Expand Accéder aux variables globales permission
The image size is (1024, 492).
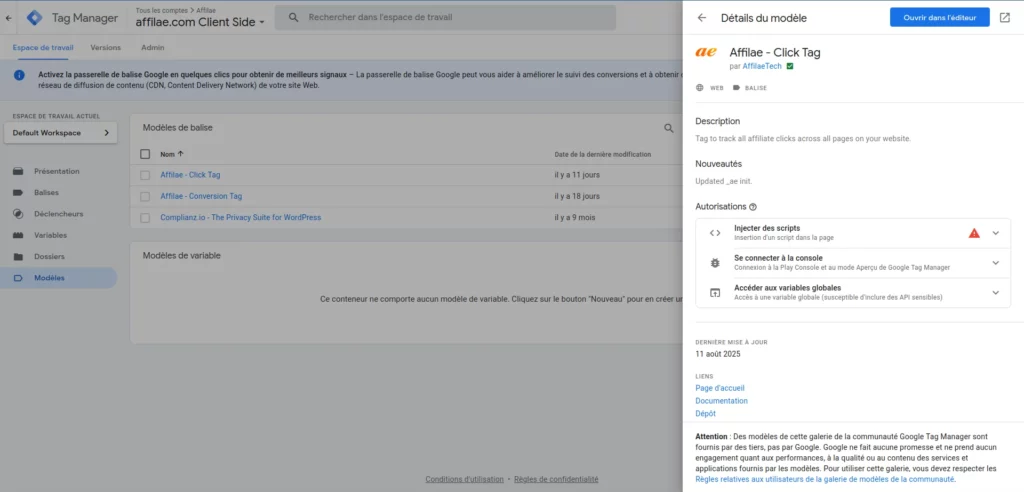click(995, 292)
